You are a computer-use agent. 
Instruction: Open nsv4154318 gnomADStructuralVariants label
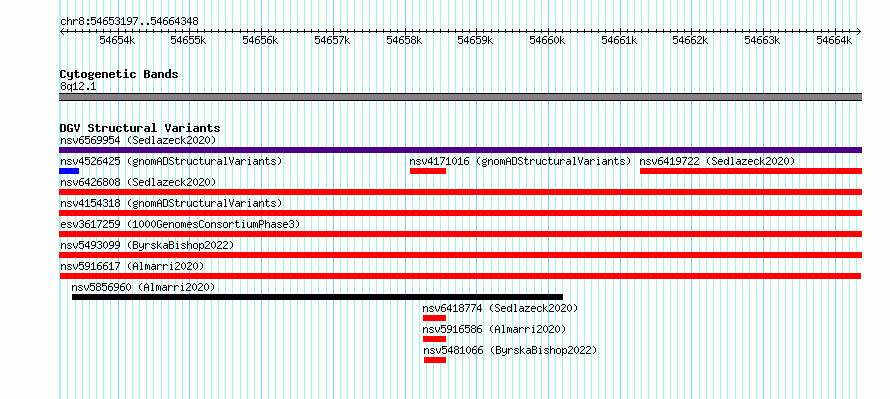[171, 203]
